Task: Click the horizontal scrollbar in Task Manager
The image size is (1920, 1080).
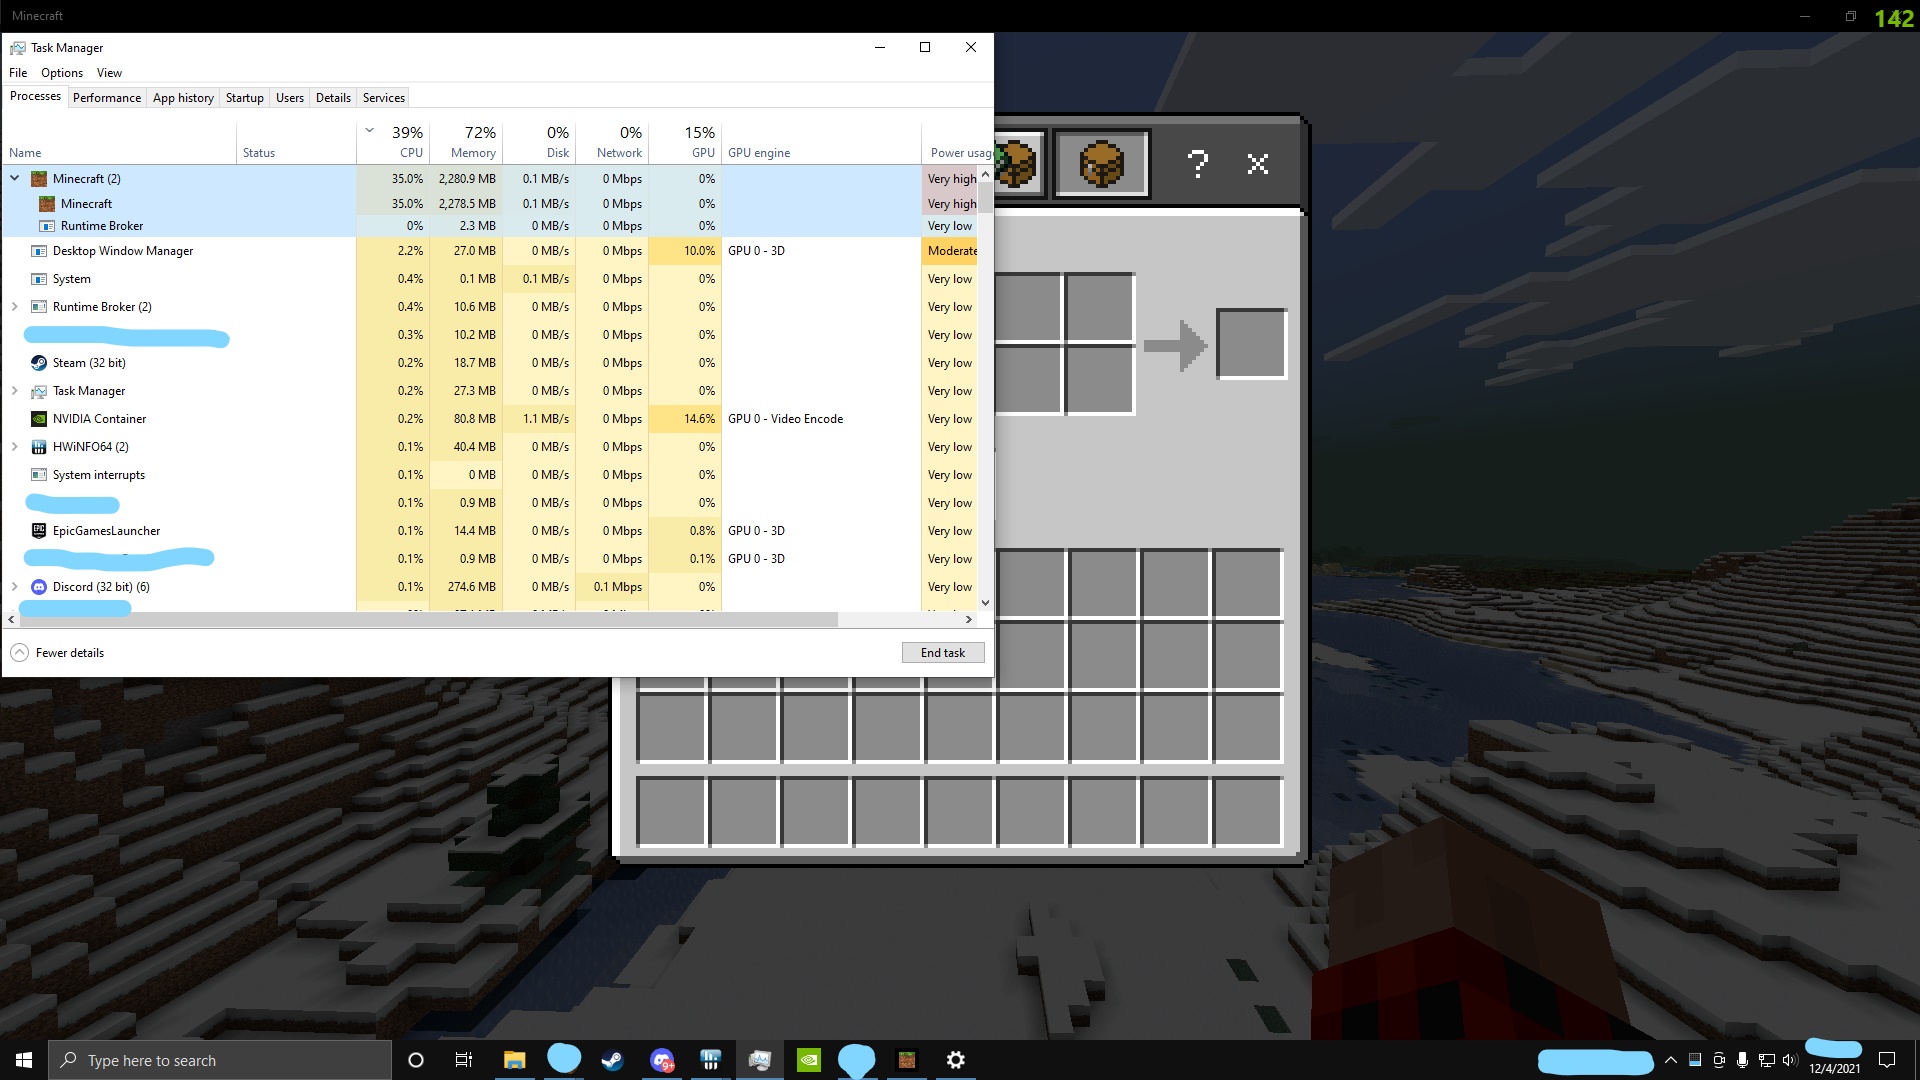Action: click(x=430, y=620)
